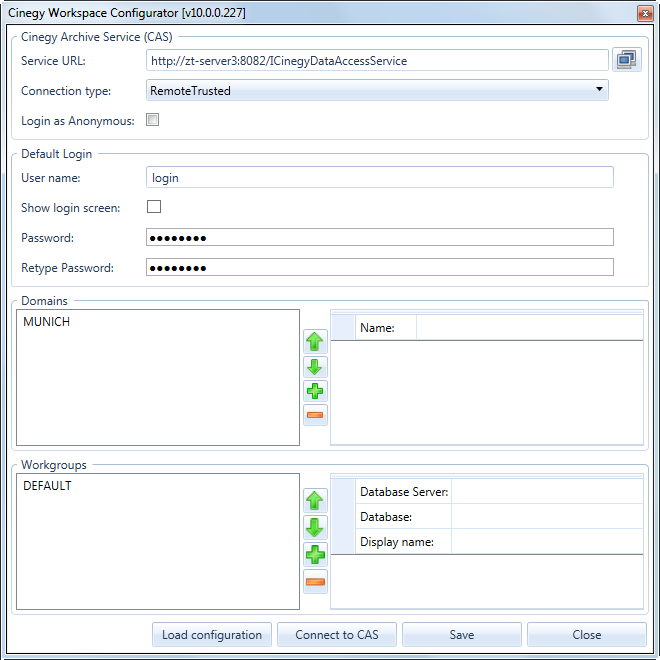Toggle Login as Anonymous checkbox
Viewport: 660px width, 660px height.
click(x=152, y=120)
